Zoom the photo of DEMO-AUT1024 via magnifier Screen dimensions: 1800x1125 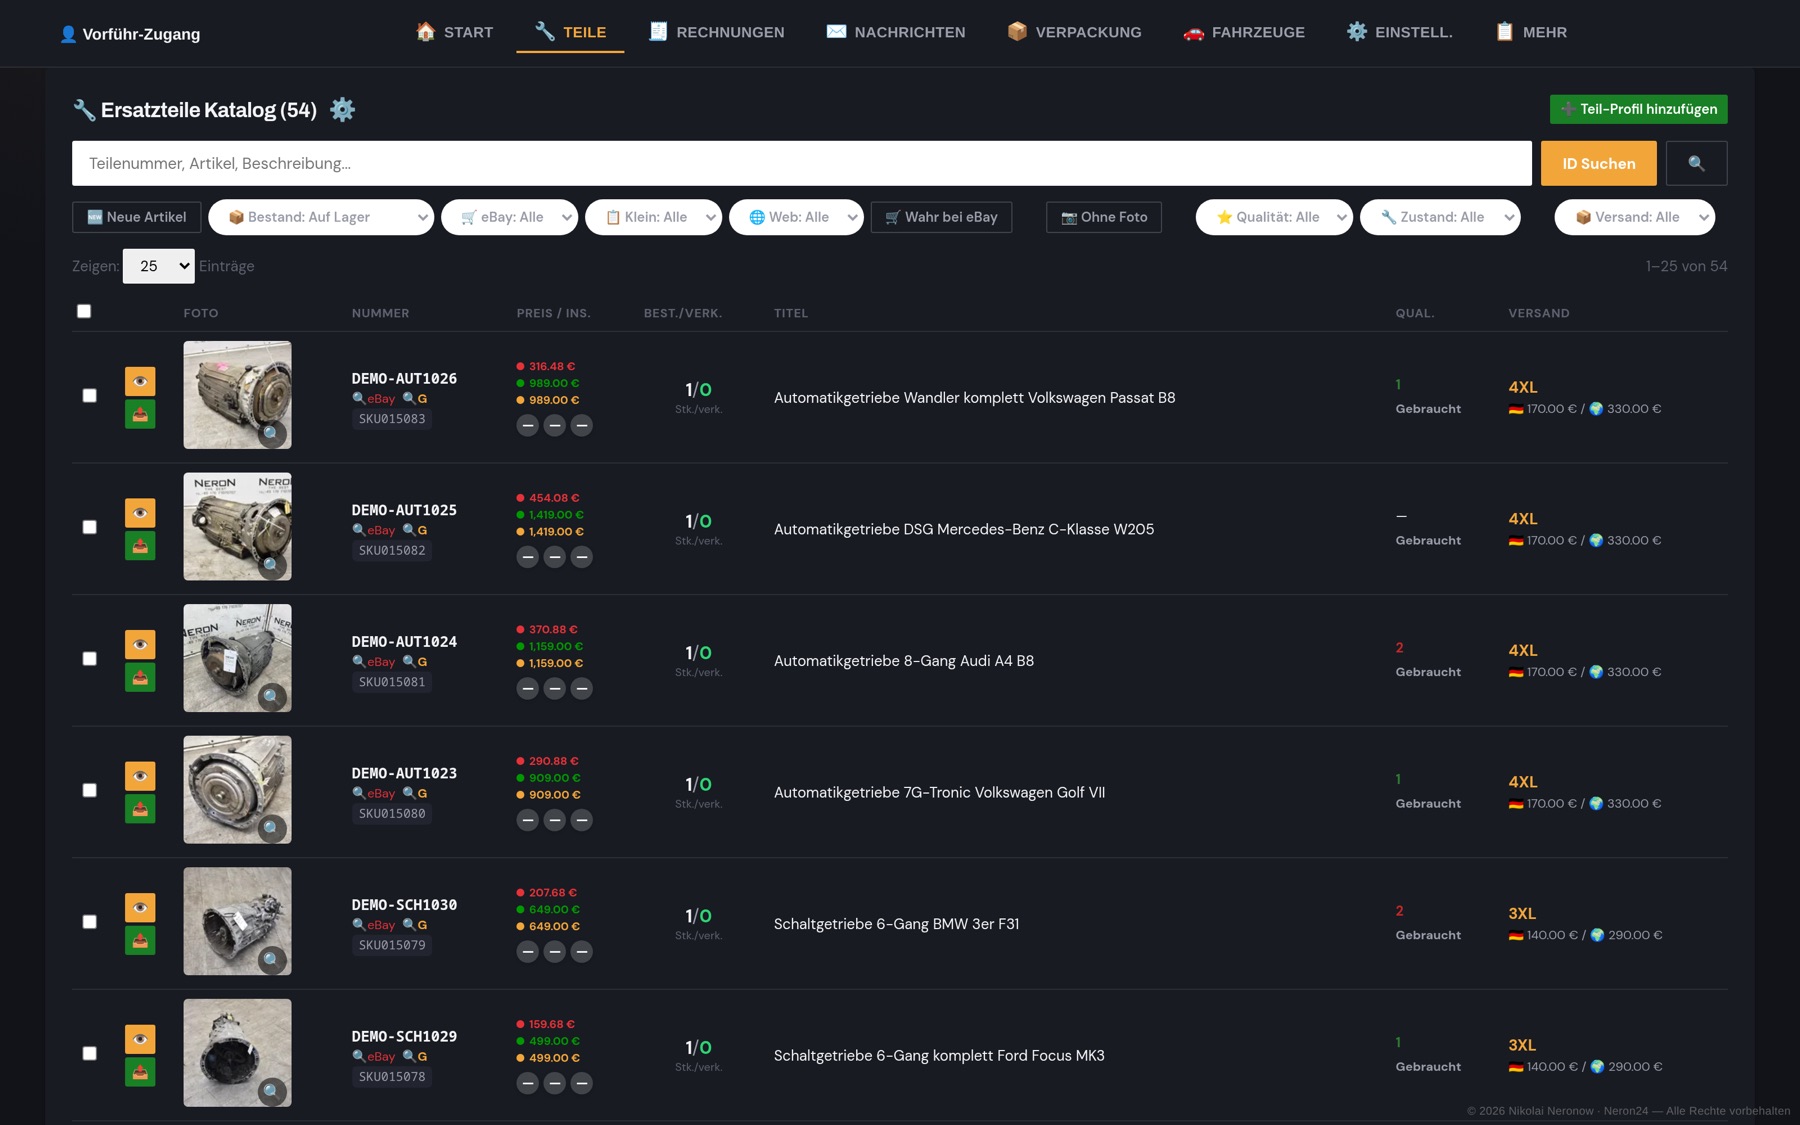pyautogui.click(x=271, y=697)
